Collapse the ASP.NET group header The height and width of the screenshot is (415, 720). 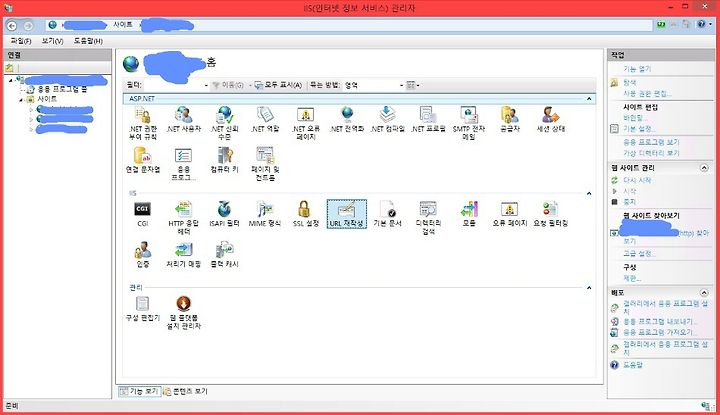tap(589, 99)
